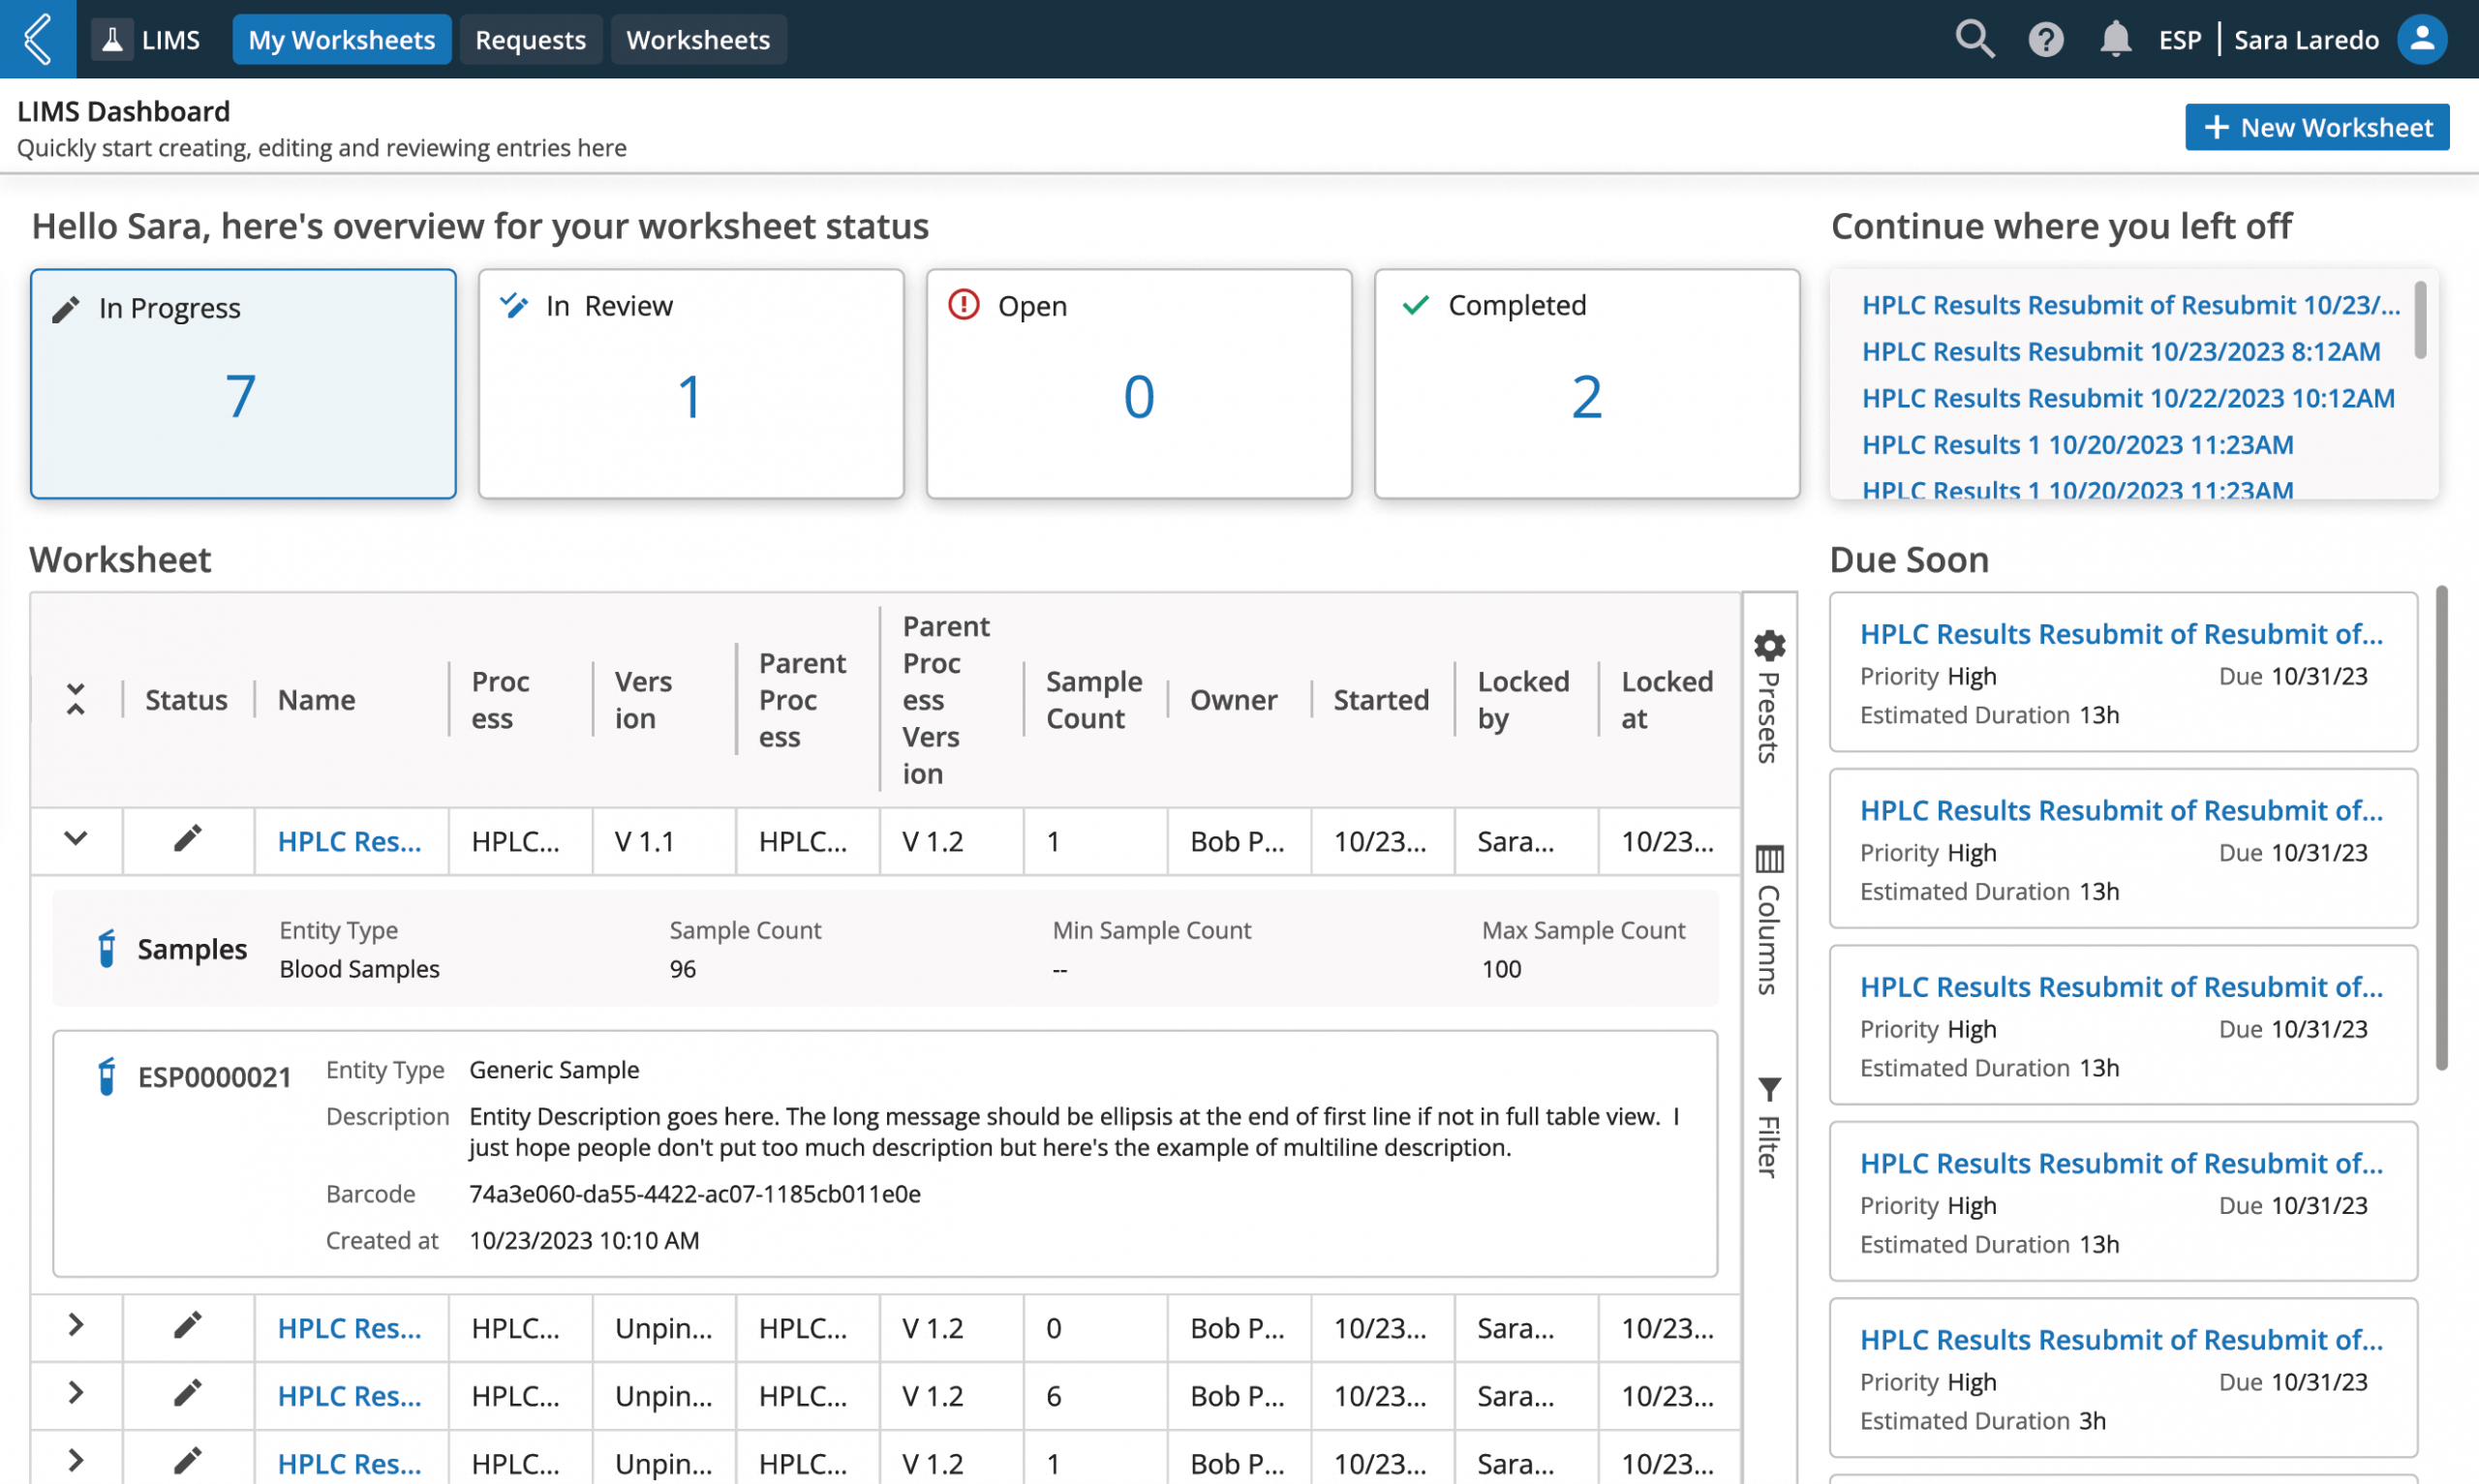Image resolution: width=2479 pixels, height=1484 pixels.
Task: Click pencil status icon in first worksheet row
Action: click(x=187, y=839)
